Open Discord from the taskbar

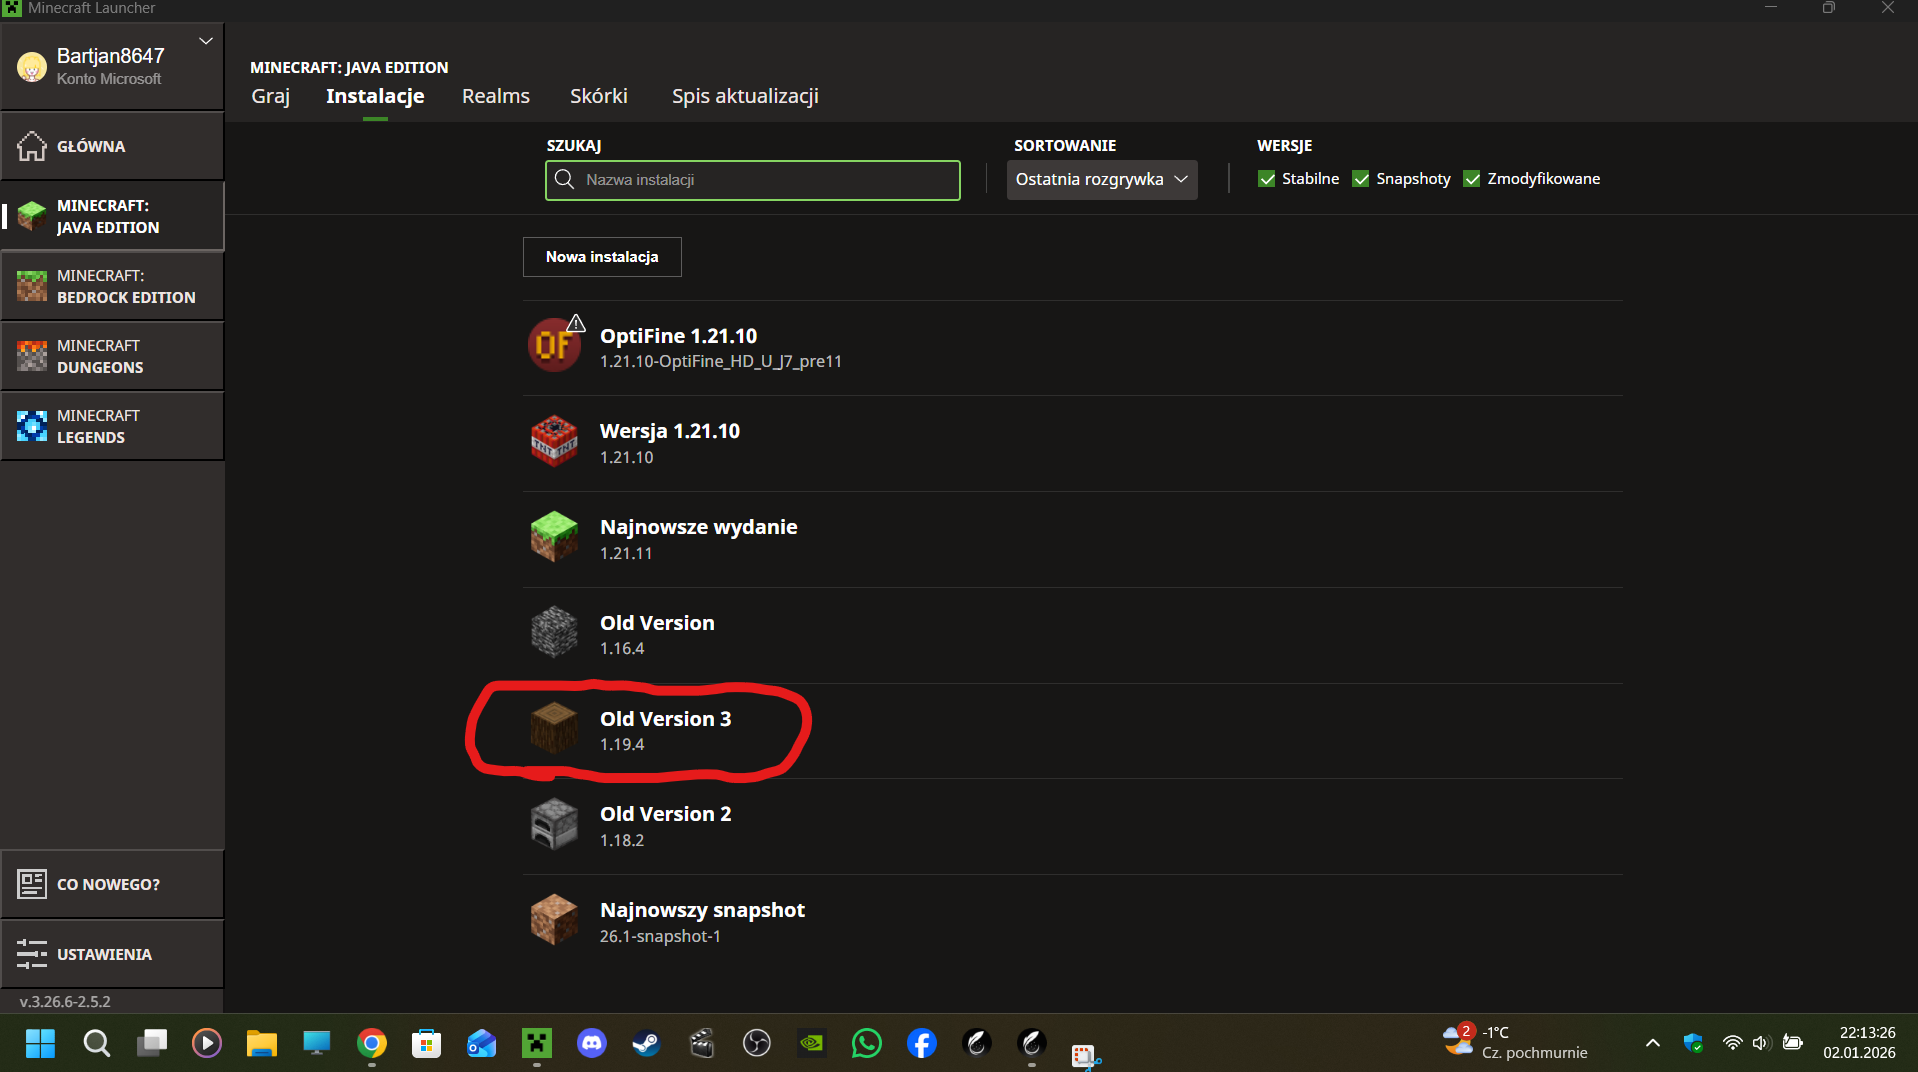(x=592, y=1044)
